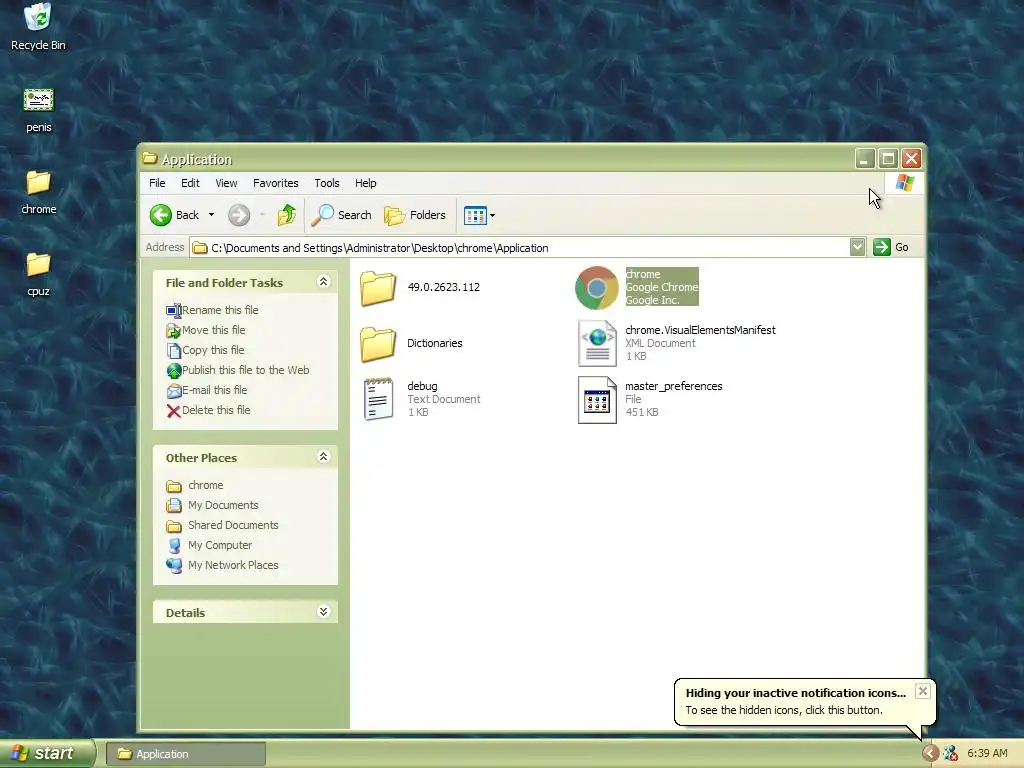The height and width of the screenshot is (768, 1024).
Task: Go up one folder level
Action: pos(286,215)
